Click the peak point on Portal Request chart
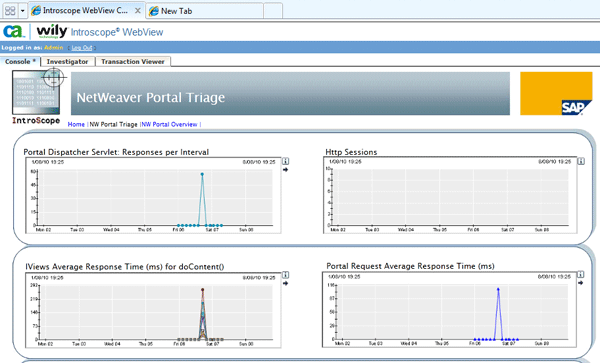 498,289
